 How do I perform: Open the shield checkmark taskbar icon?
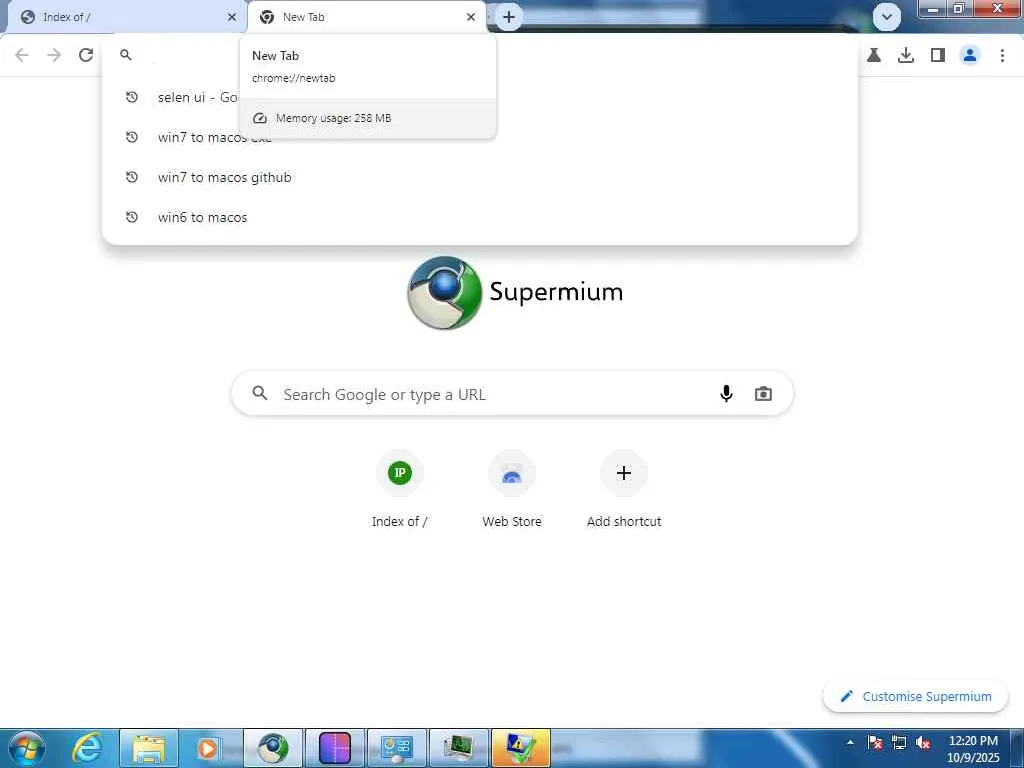click(520, 748)
